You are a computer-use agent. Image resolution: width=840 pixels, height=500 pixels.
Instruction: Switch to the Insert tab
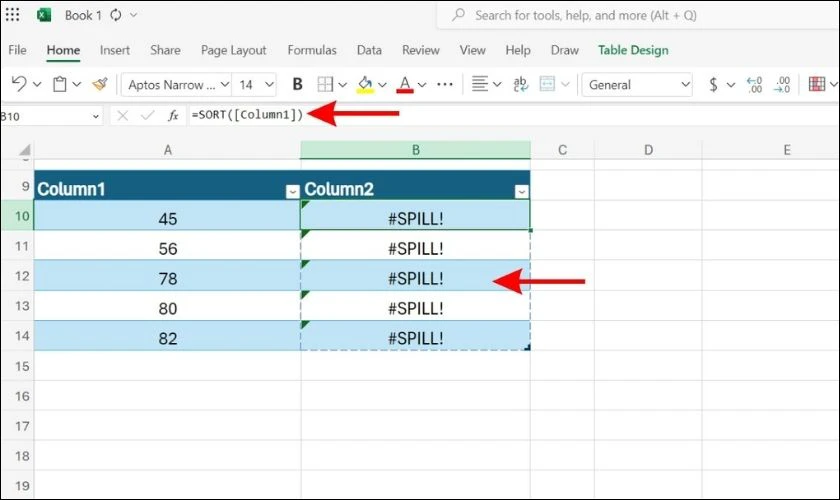point(115,50)
